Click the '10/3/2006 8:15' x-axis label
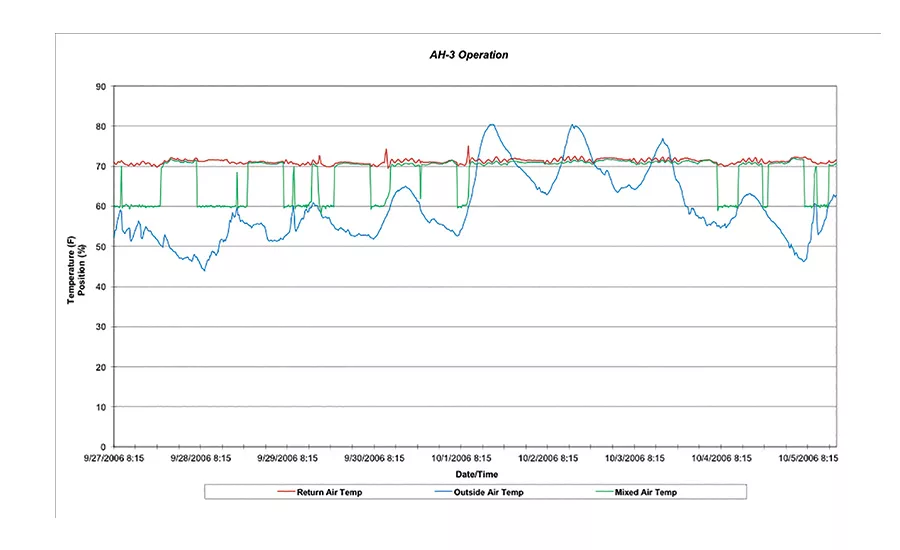 pos(634,458)
